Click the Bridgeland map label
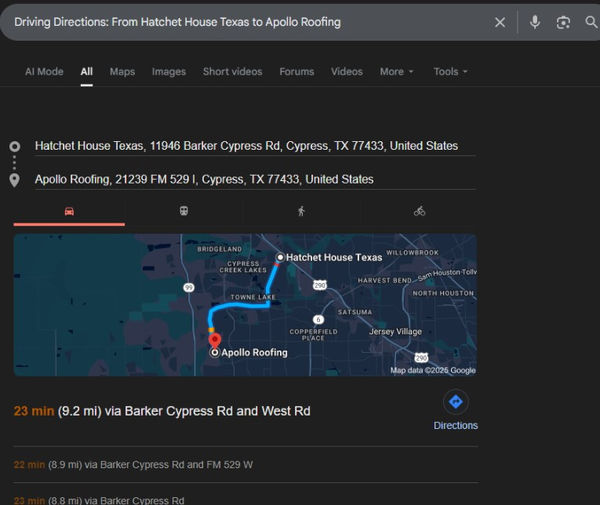 (x=220, y=249)
